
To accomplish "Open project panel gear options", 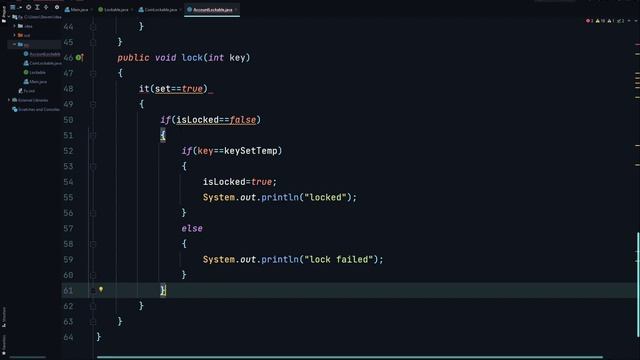I will click(x=57, y=7).
